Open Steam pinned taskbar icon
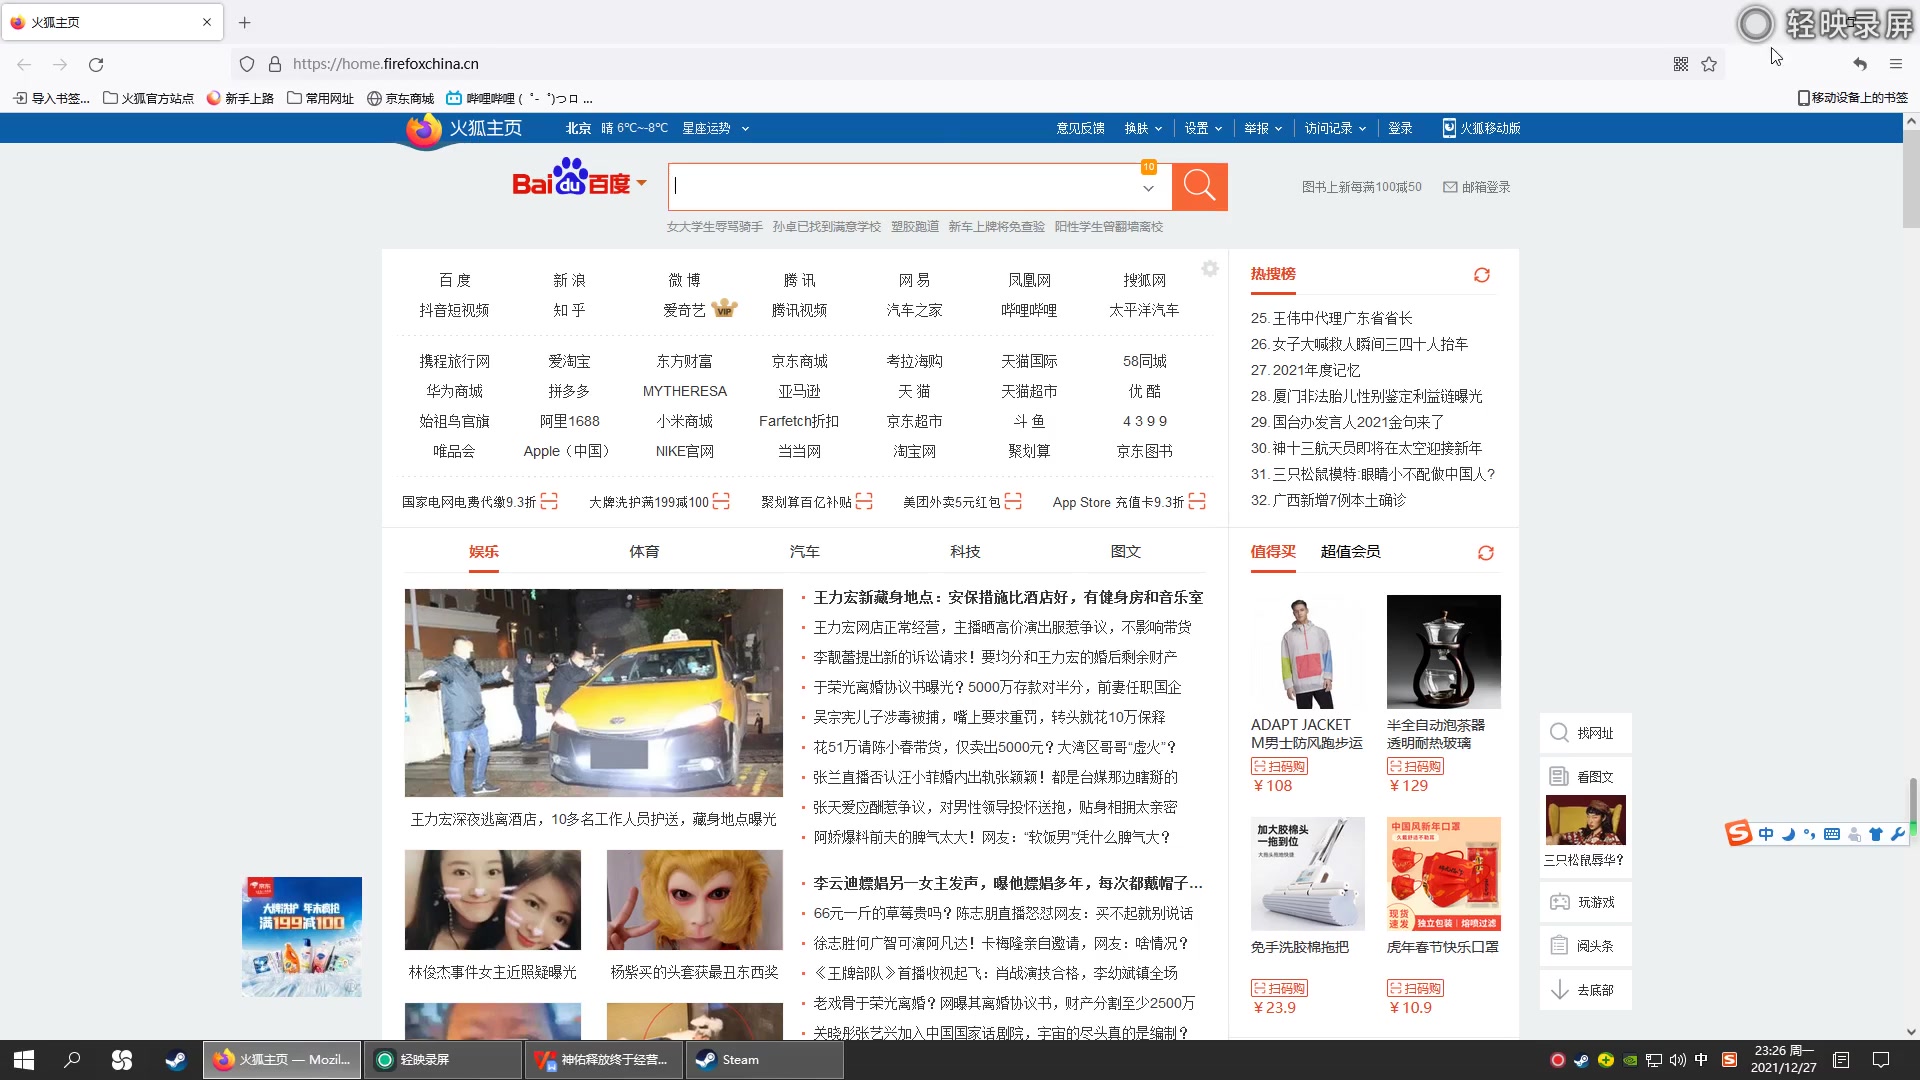 (176, 1060)
